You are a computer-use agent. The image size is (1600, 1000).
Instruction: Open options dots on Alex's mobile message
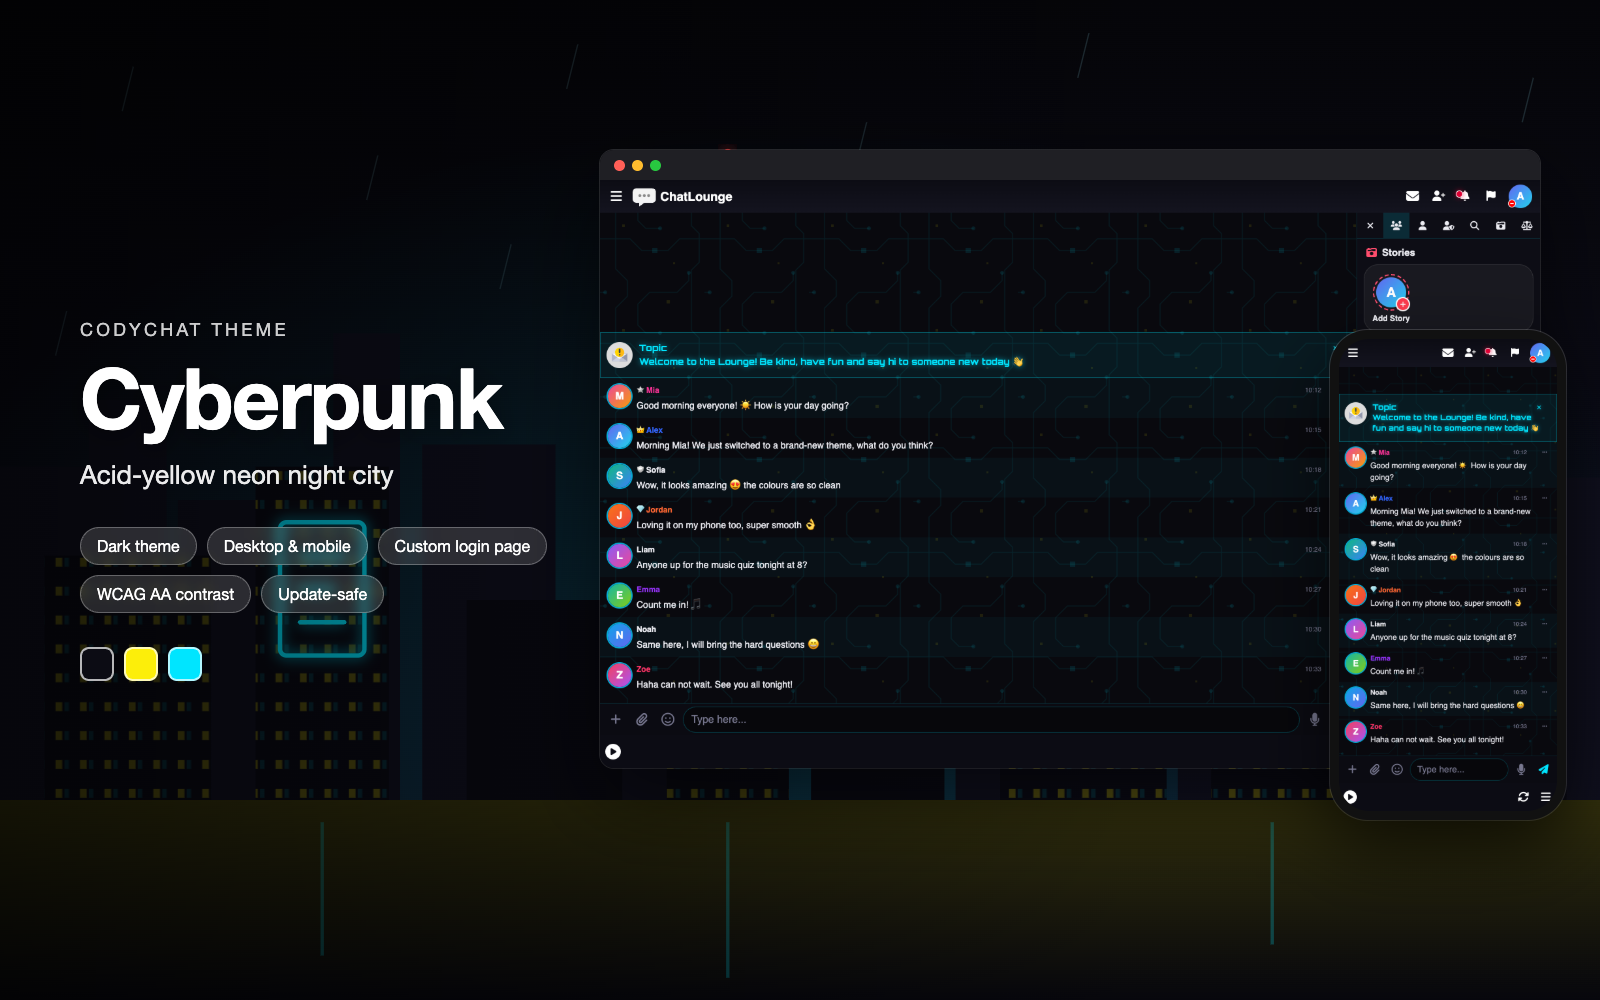(x=1544, y=498)
